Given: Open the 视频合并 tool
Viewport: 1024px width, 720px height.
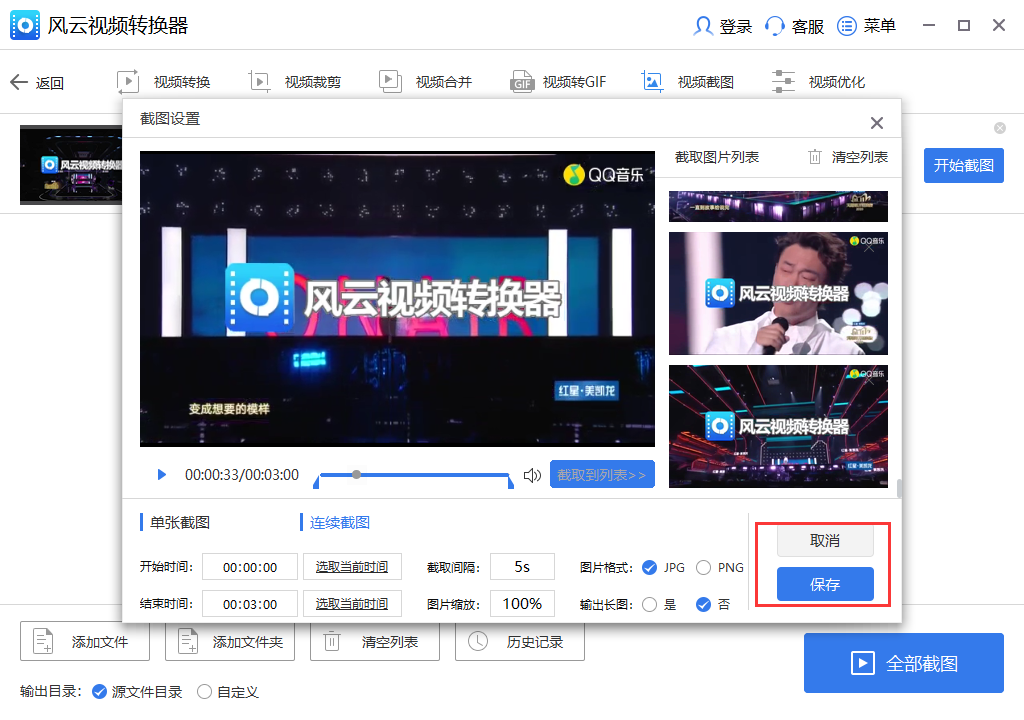Looking at the screenshot, I should 425,82.
